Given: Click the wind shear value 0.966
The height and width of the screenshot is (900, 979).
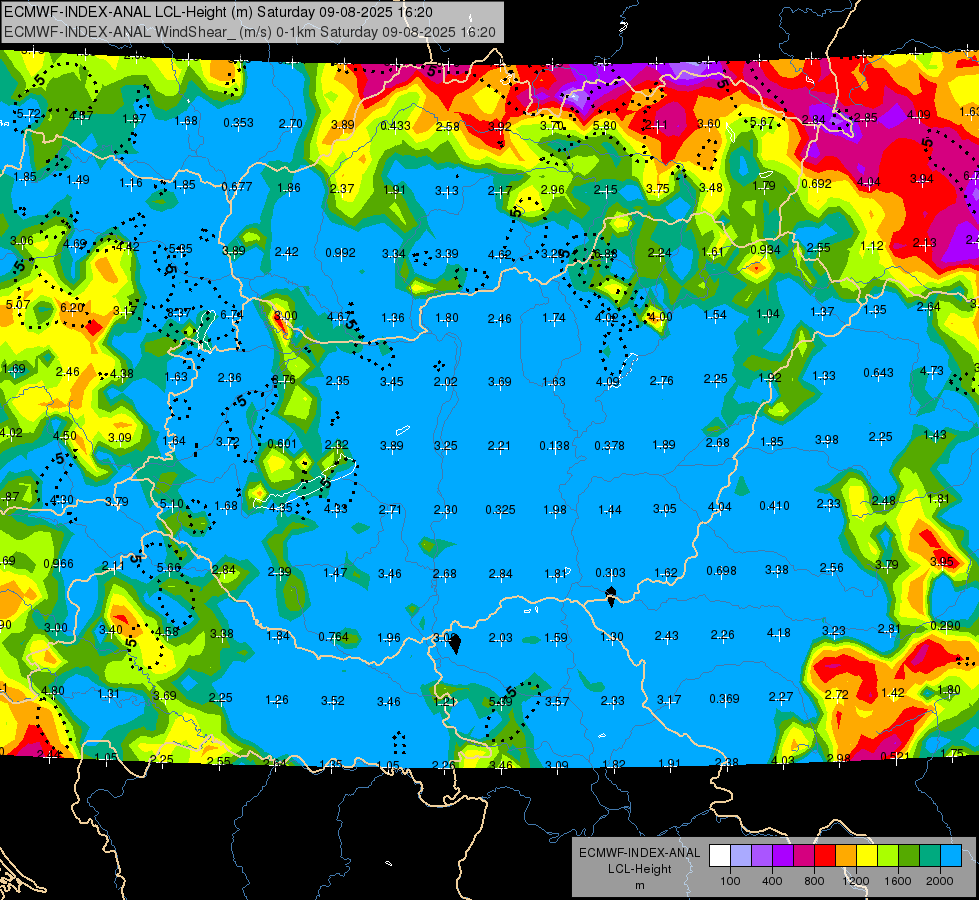Looking at the screenshot, I should [x=58, y=563].
